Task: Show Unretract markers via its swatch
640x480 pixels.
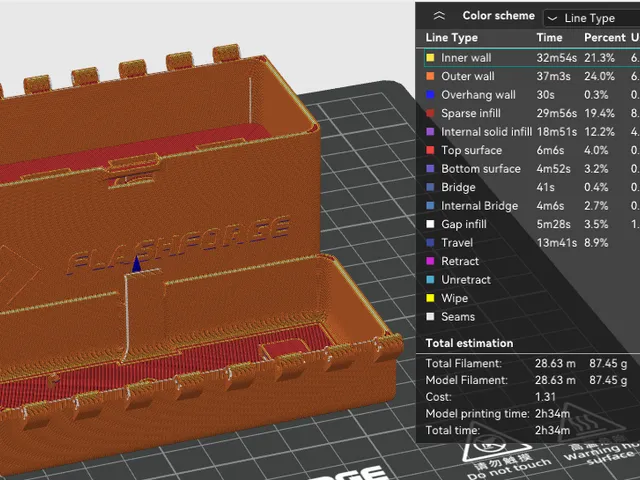Action: click(x=430, y=280)
